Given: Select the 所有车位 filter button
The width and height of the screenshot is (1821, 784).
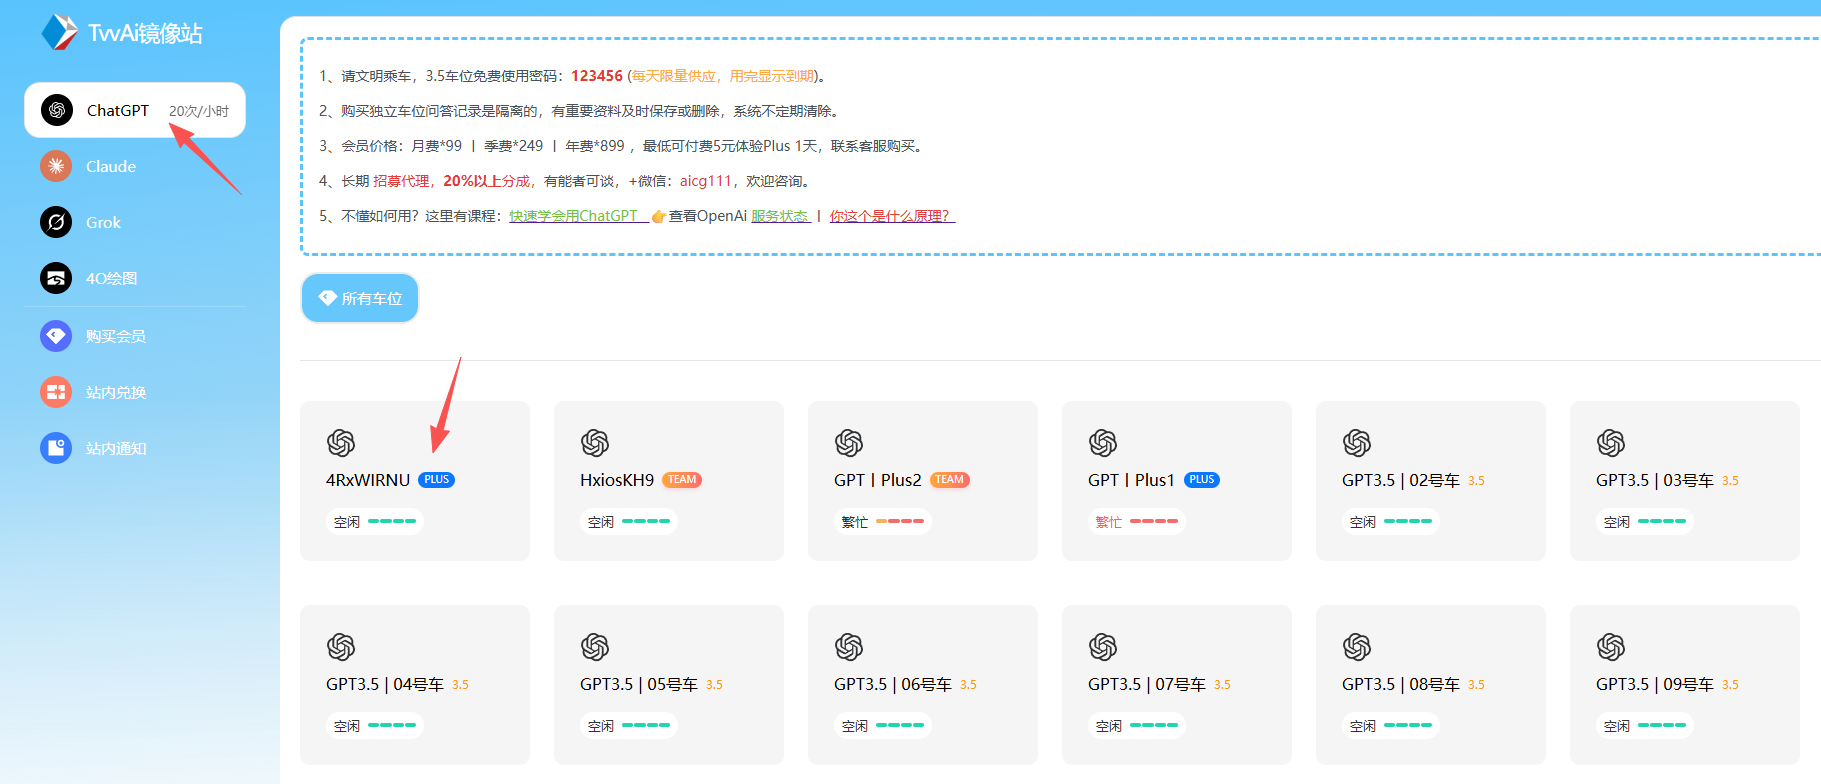Looking at the screenshot, I should pos(360,298).
